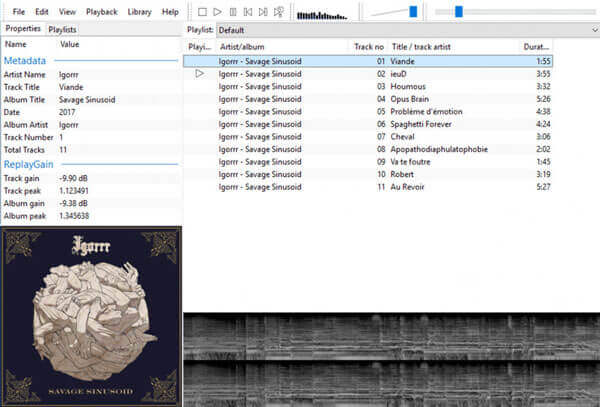
Task: Click the spectrum visualization in toolbar
Action: pos(322,16)
